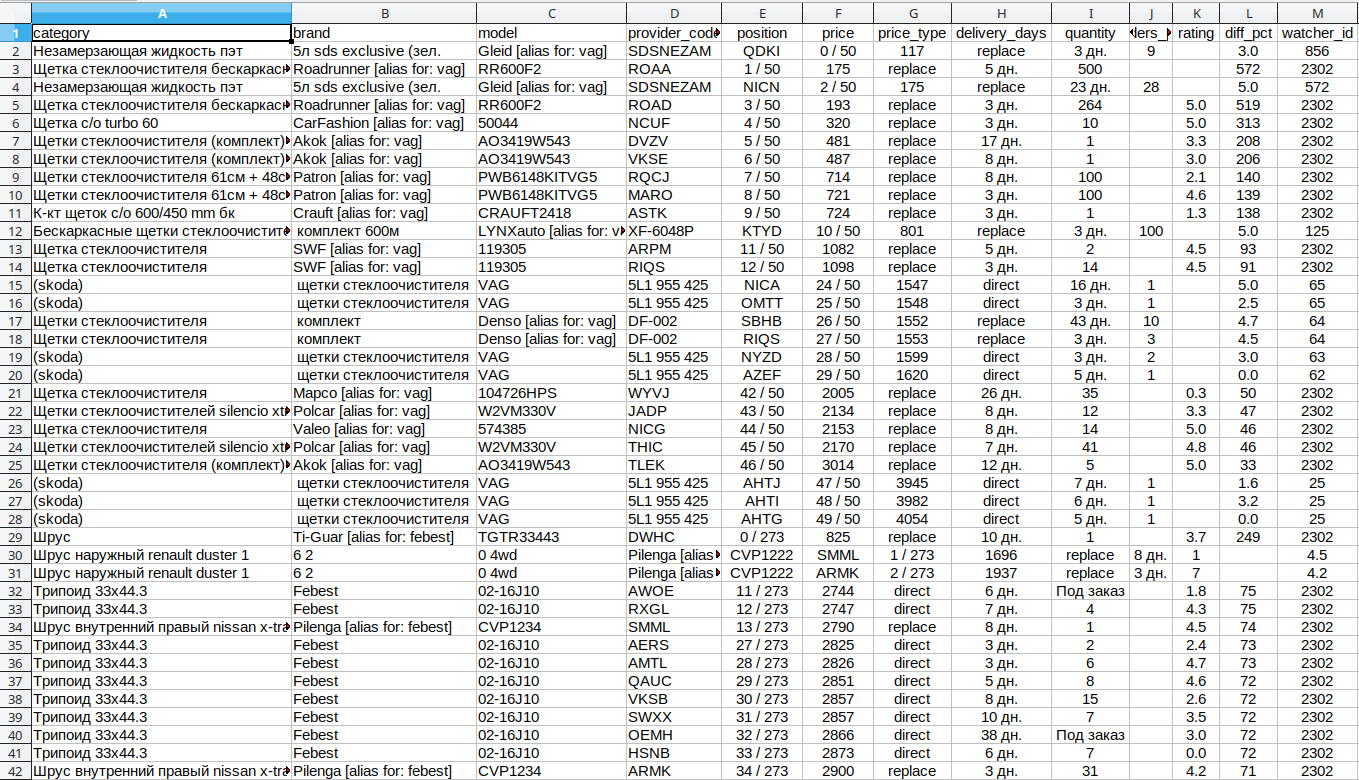
Task: Select cell 'Ti-Guar [alias for: febest]'
Action: (x=383, y=537)
